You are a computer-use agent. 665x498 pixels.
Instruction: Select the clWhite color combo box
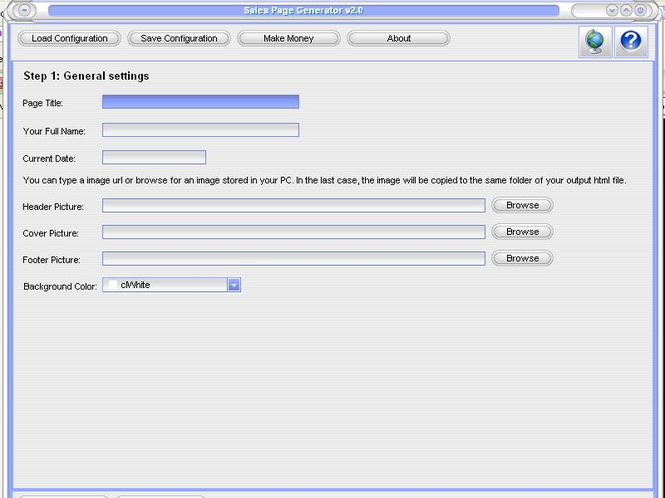tap(171, 285)
